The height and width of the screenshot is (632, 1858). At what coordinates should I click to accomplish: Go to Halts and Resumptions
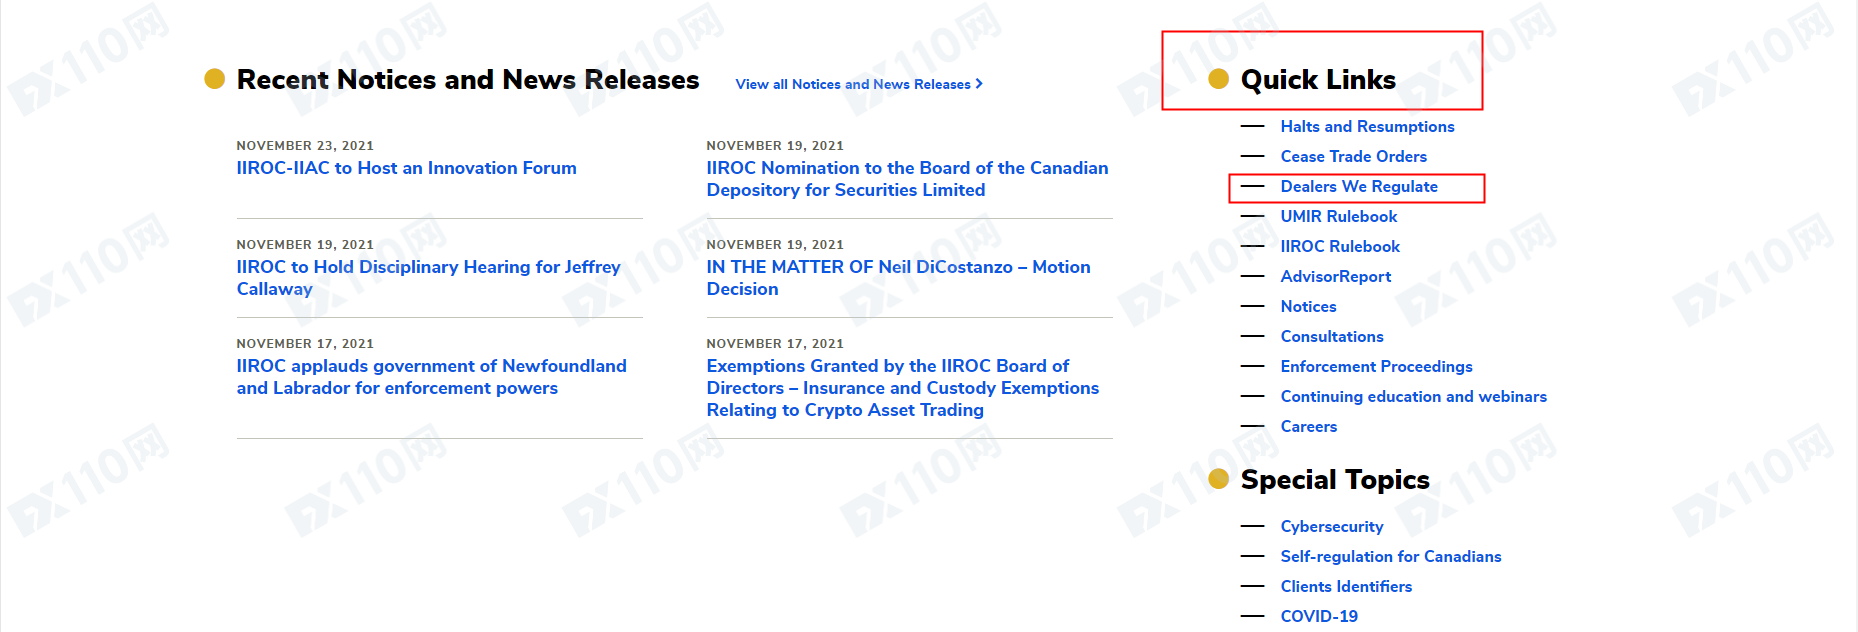[x=1367, y=126]
